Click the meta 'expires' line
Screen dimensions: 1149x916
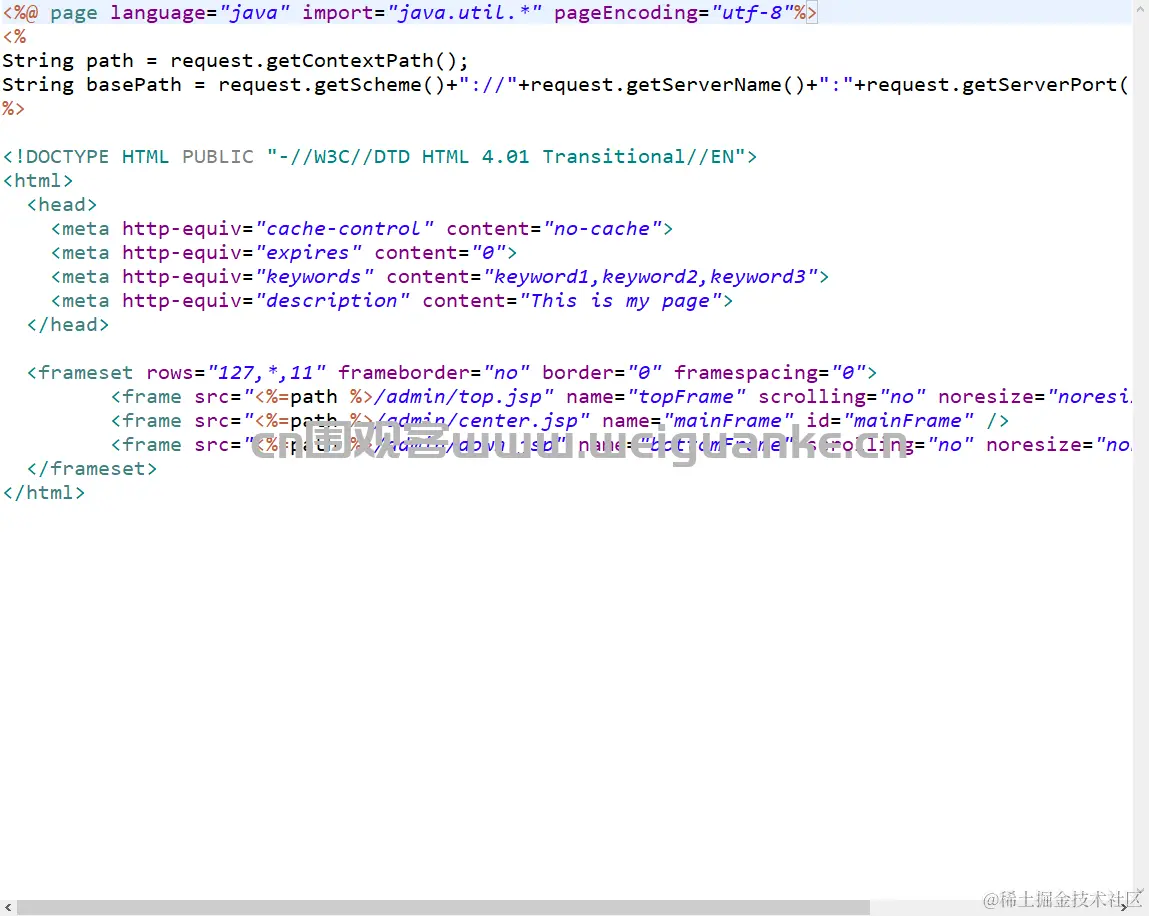[x=284, y=253]
